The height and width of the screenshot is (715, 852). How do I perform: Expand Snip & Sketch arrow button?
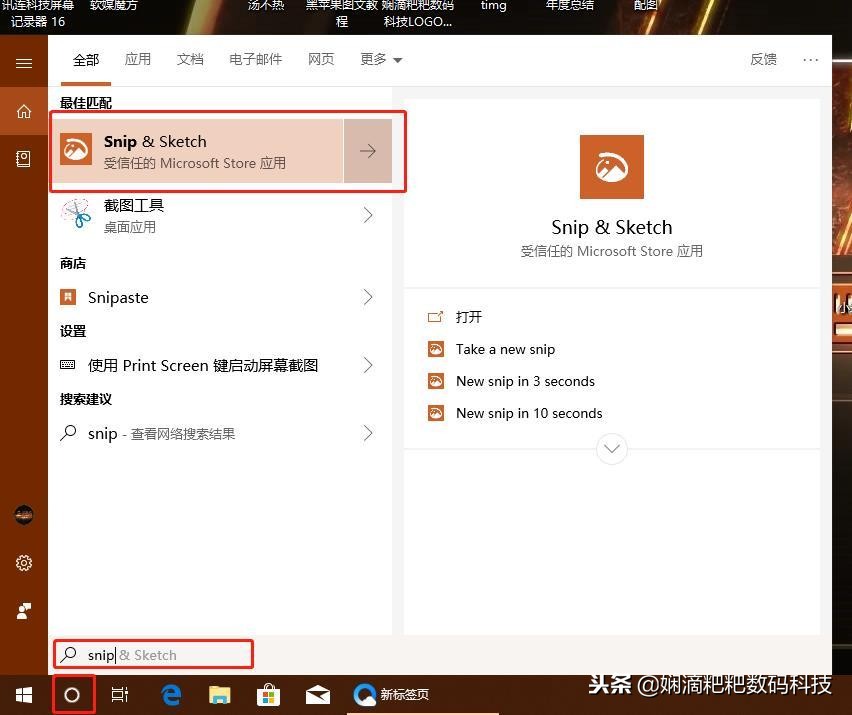pyautogui.click(x=368, y=150)
